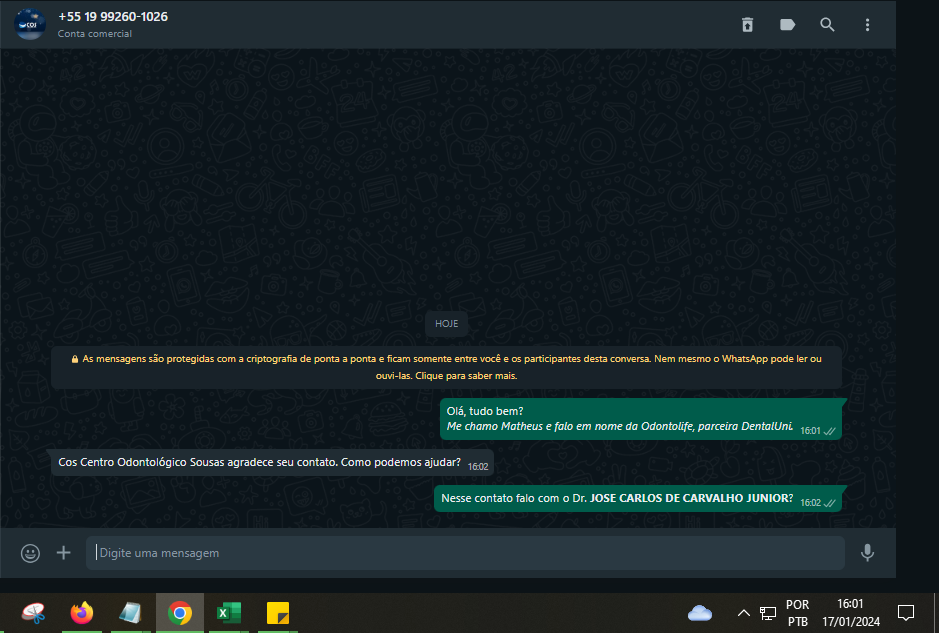Switch to Google Chrome in the taskbar
Screen dimensions: 939x633
180,613
